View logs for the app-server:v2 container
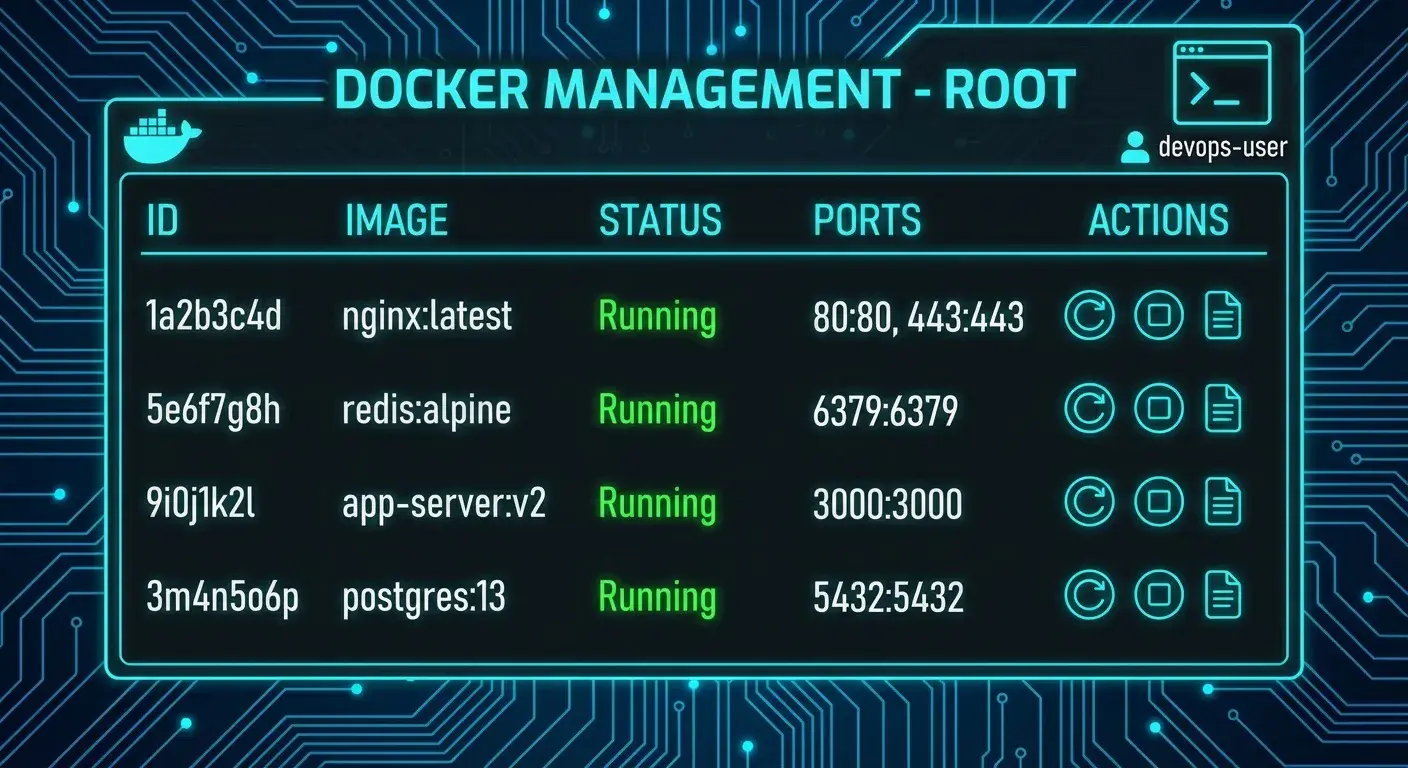Image resolution: width=1408 pixels, height=768 pixels. point(1222,502)
